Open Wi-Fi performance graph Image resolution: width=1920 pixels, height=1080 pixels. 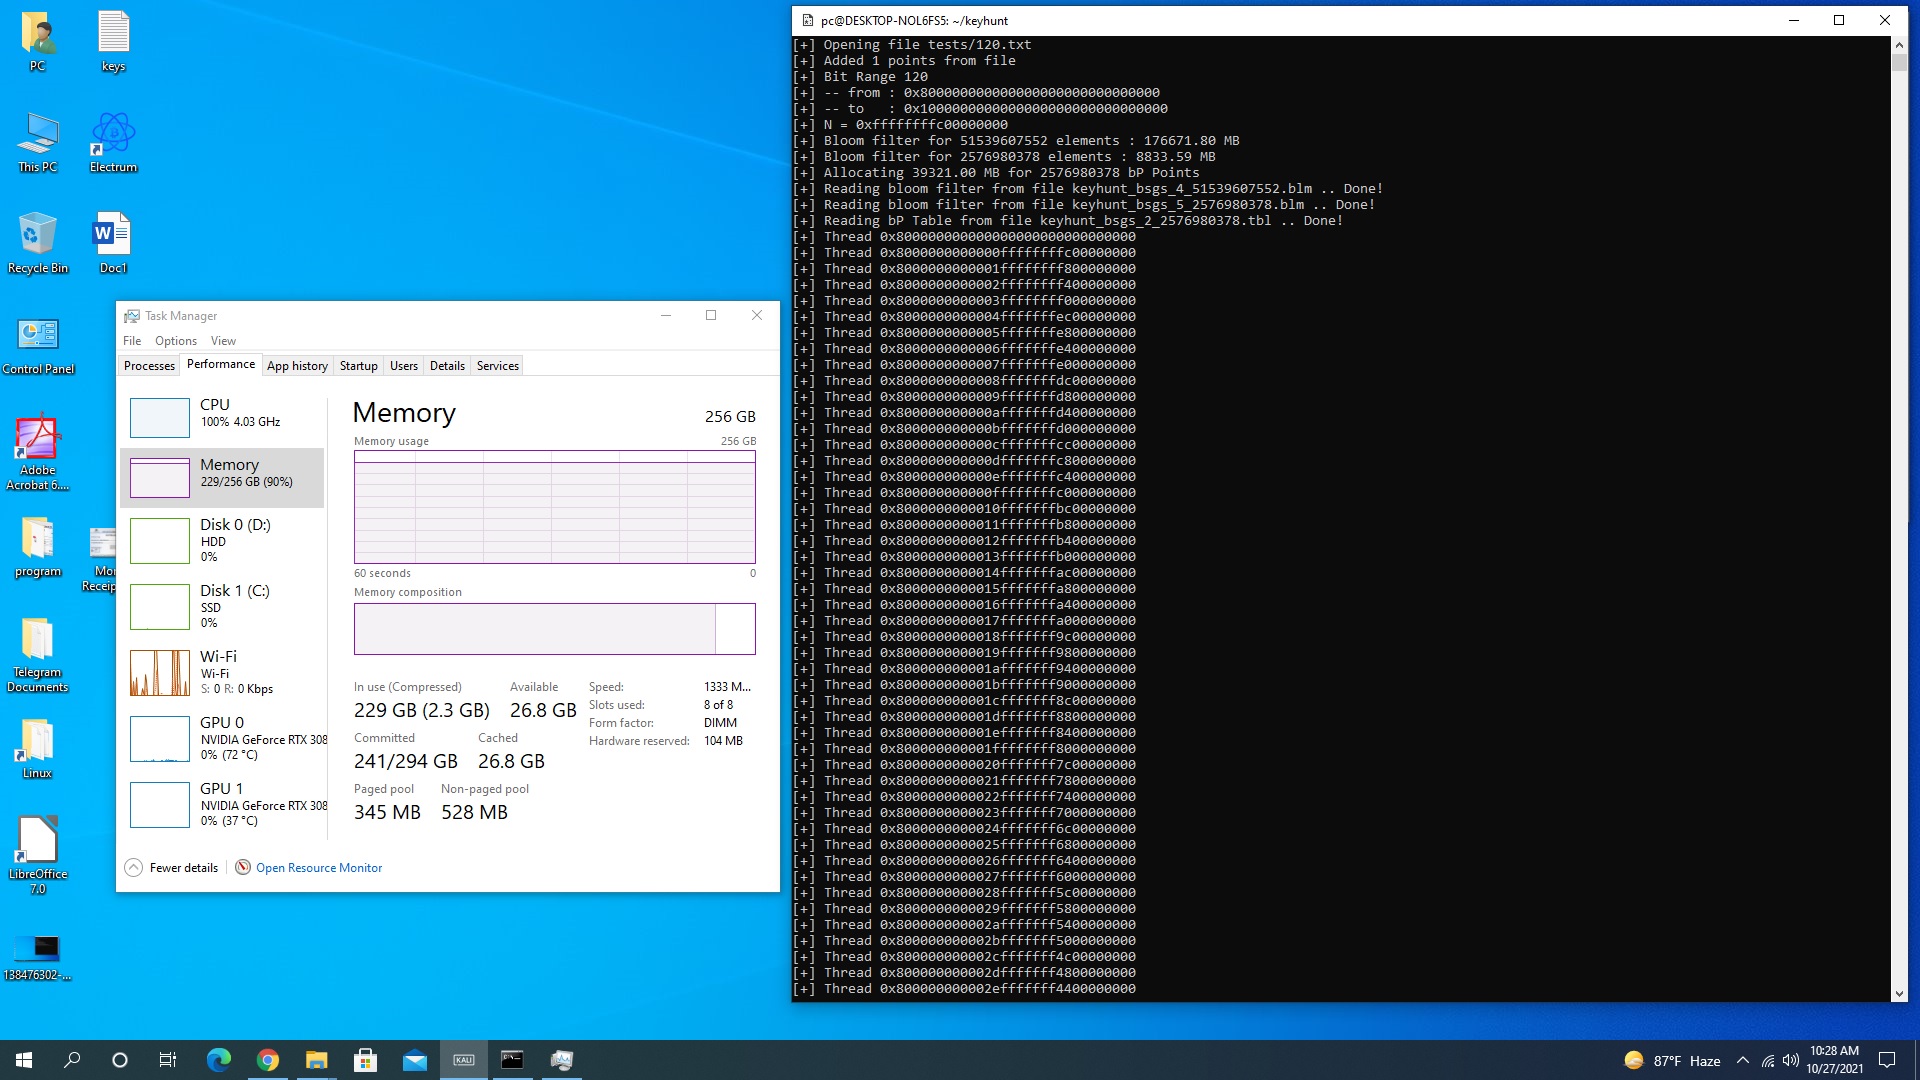(160, 672)
